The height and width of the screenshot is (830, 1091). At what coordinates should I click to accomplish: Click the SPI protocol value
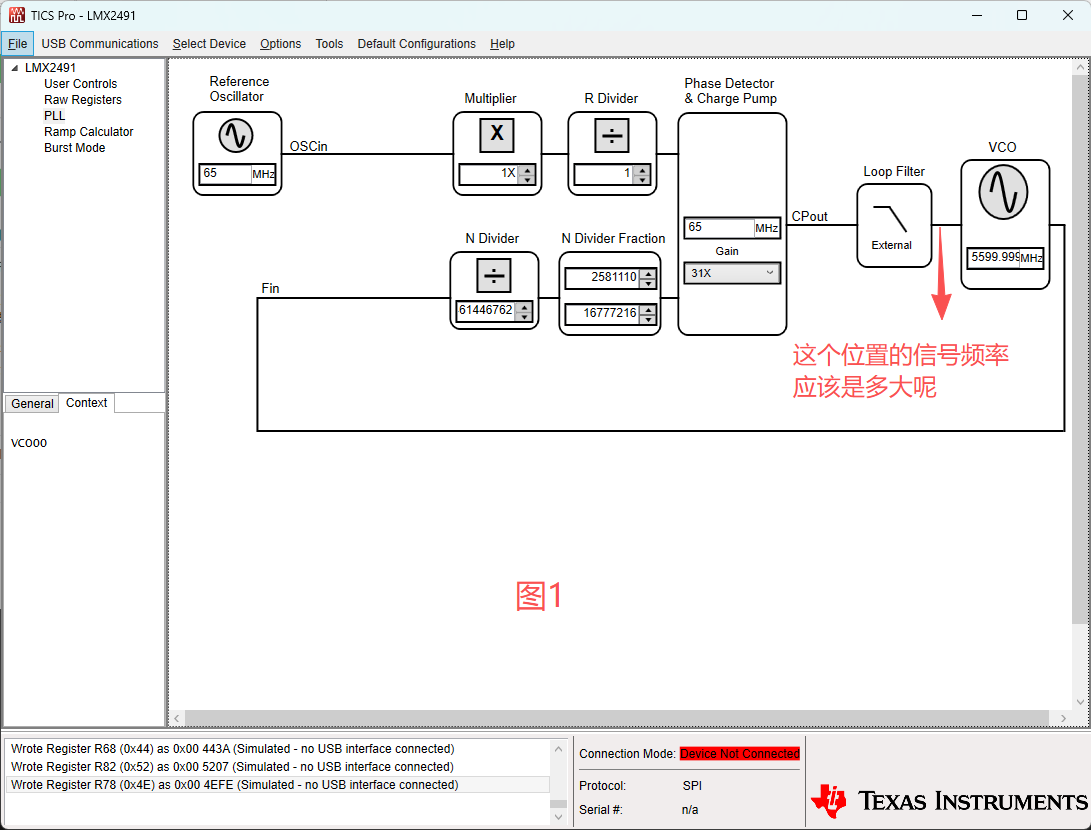click(x=692, y=785)
